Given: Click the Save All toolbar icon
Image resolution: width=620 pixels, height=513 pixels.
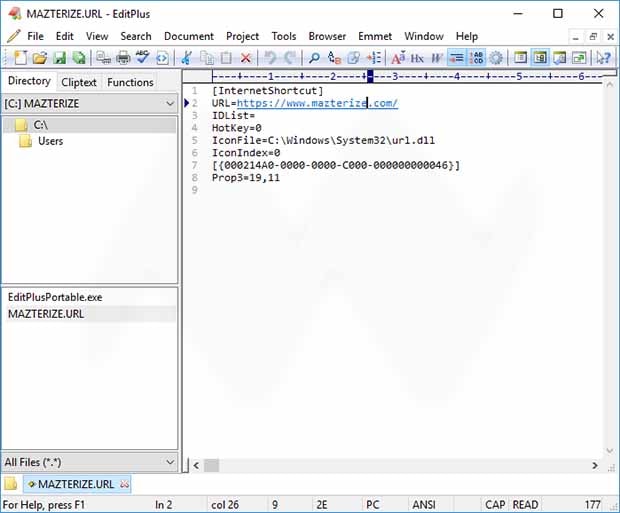Looking at the screenshot, I should click(79, 58).
